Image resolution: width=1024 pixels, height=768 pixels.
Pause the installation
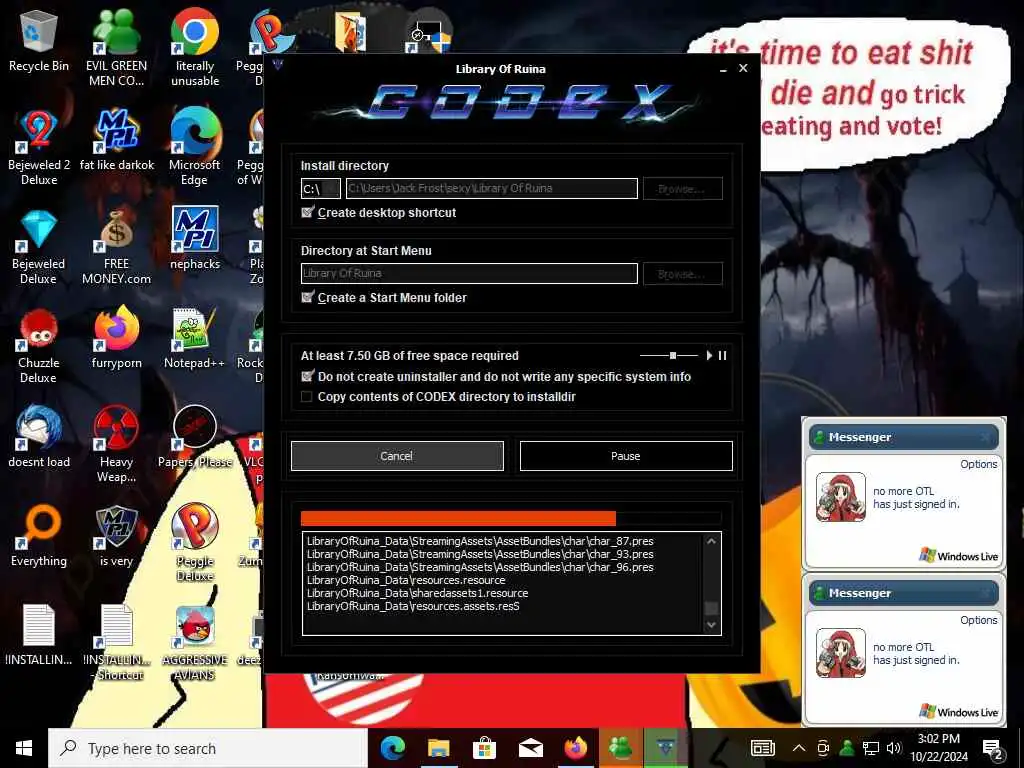pyautogui.click(x=626, y=456)
